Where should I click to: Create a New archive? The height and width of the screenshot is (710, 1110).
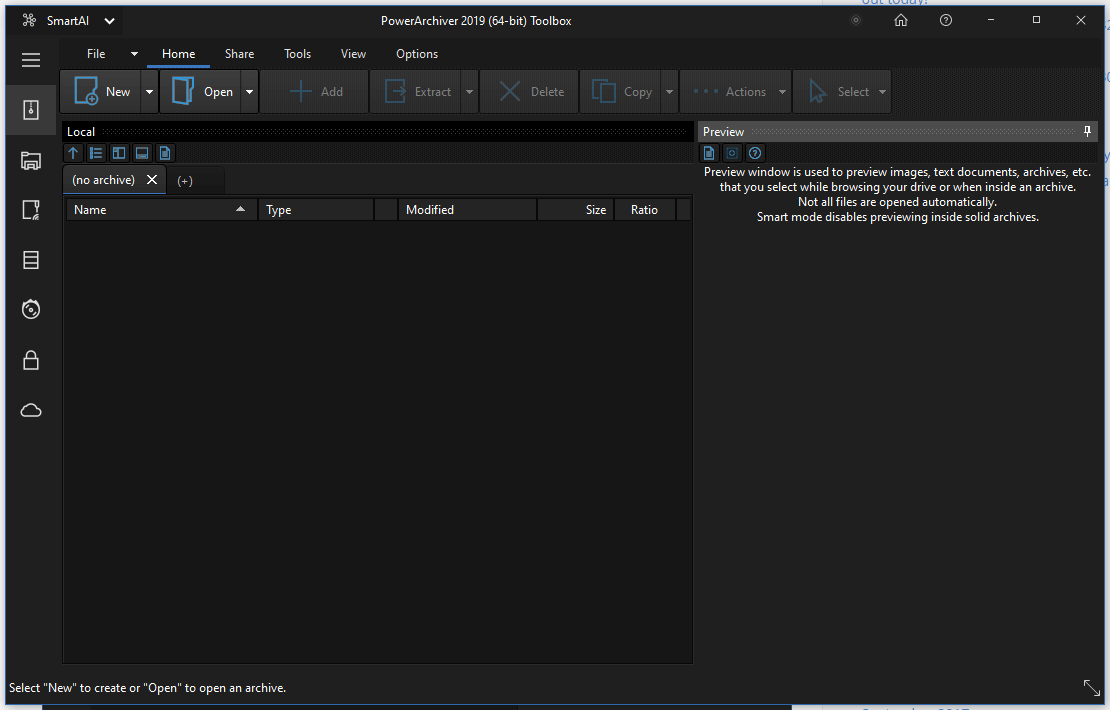101,91
